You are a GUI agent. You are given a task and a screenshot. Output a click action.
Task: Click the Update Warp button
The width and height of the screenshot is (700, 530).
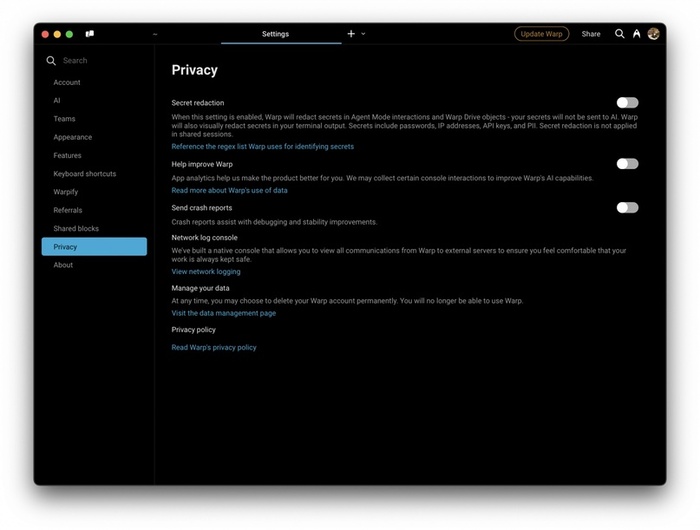[542, 34]
